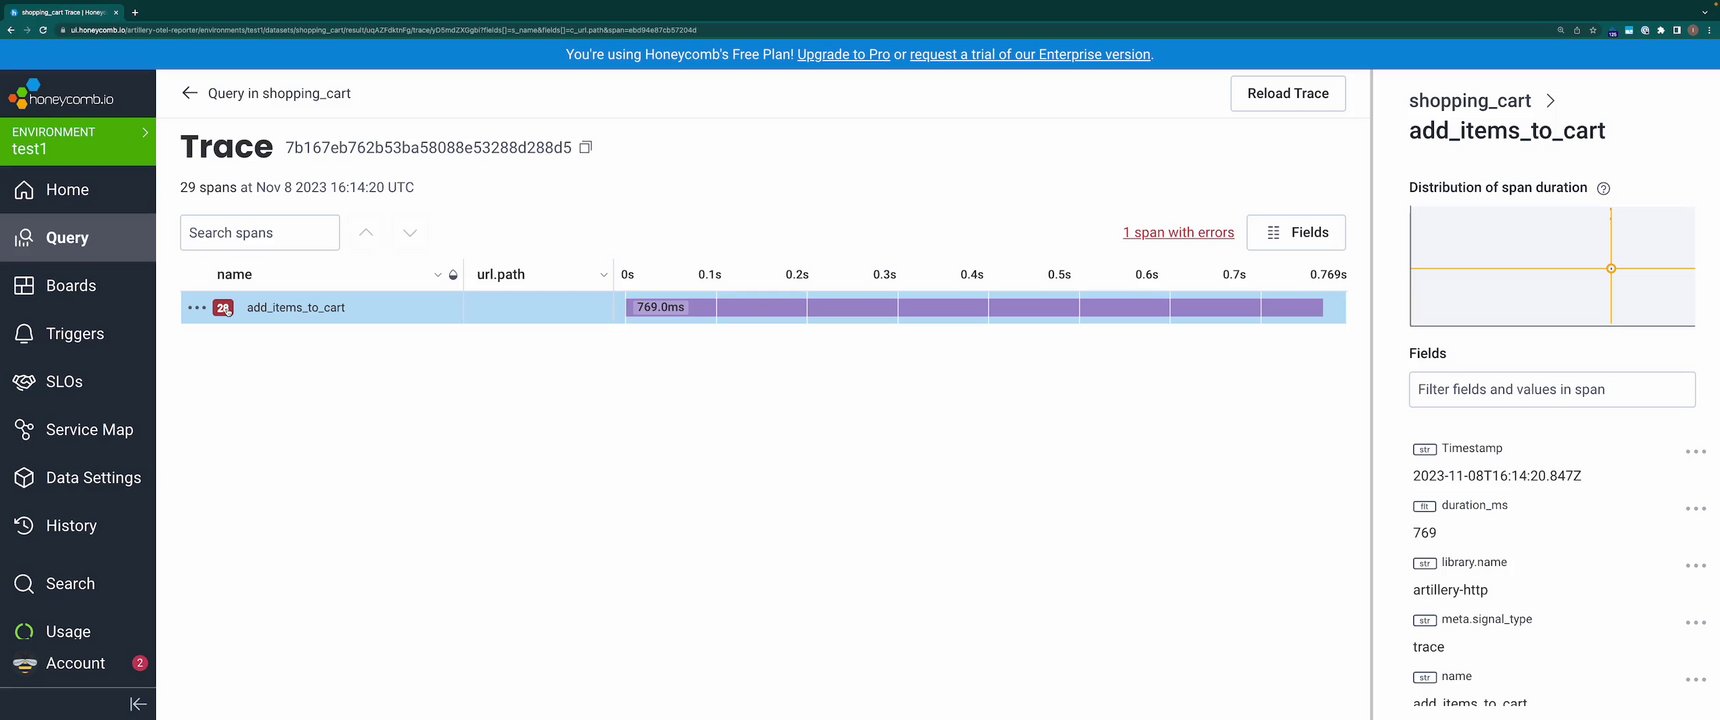Open the url.path column dropdown arrow
Screen dimensions: 1720x720
pos(604,275)
